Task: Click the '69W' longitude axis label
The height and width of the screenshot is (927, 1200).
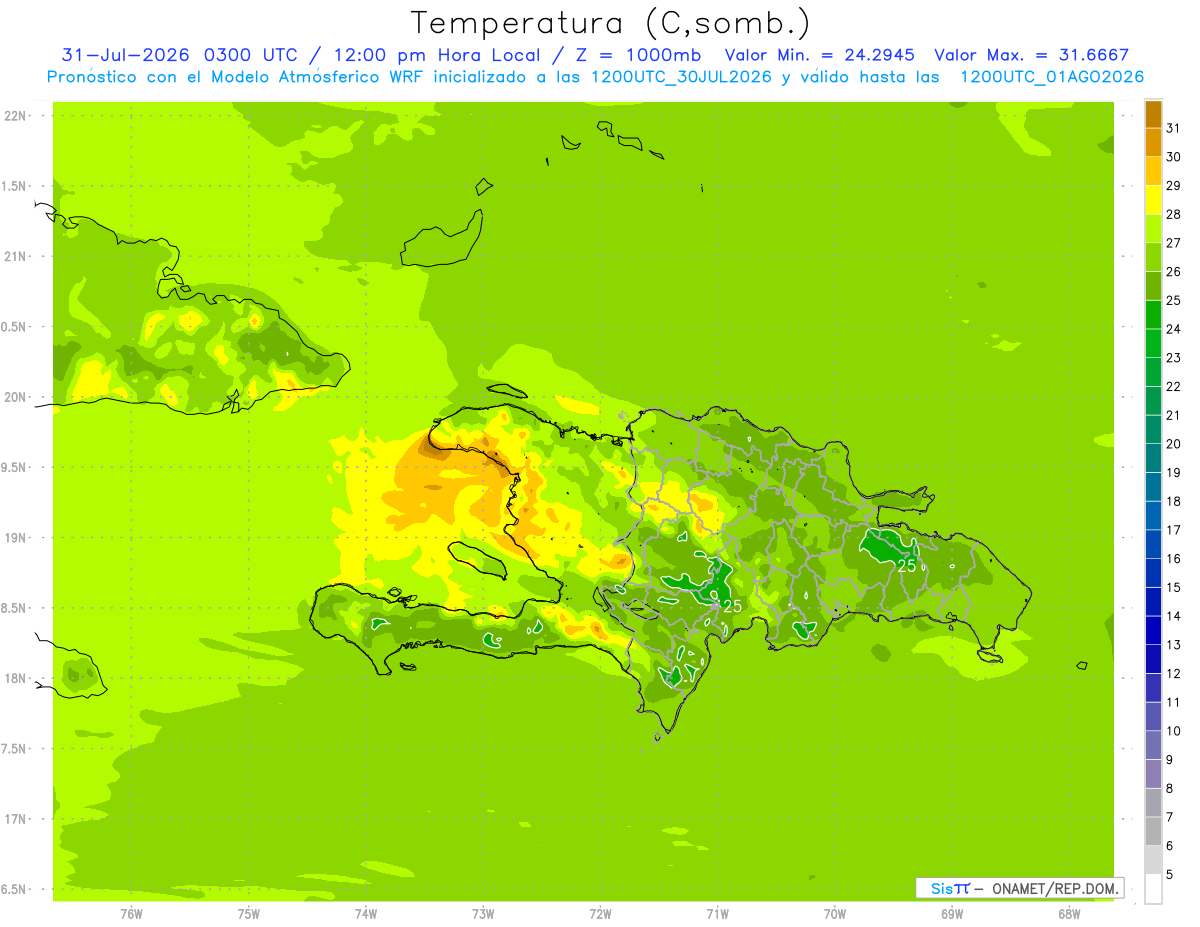Action: pos(952,913)
